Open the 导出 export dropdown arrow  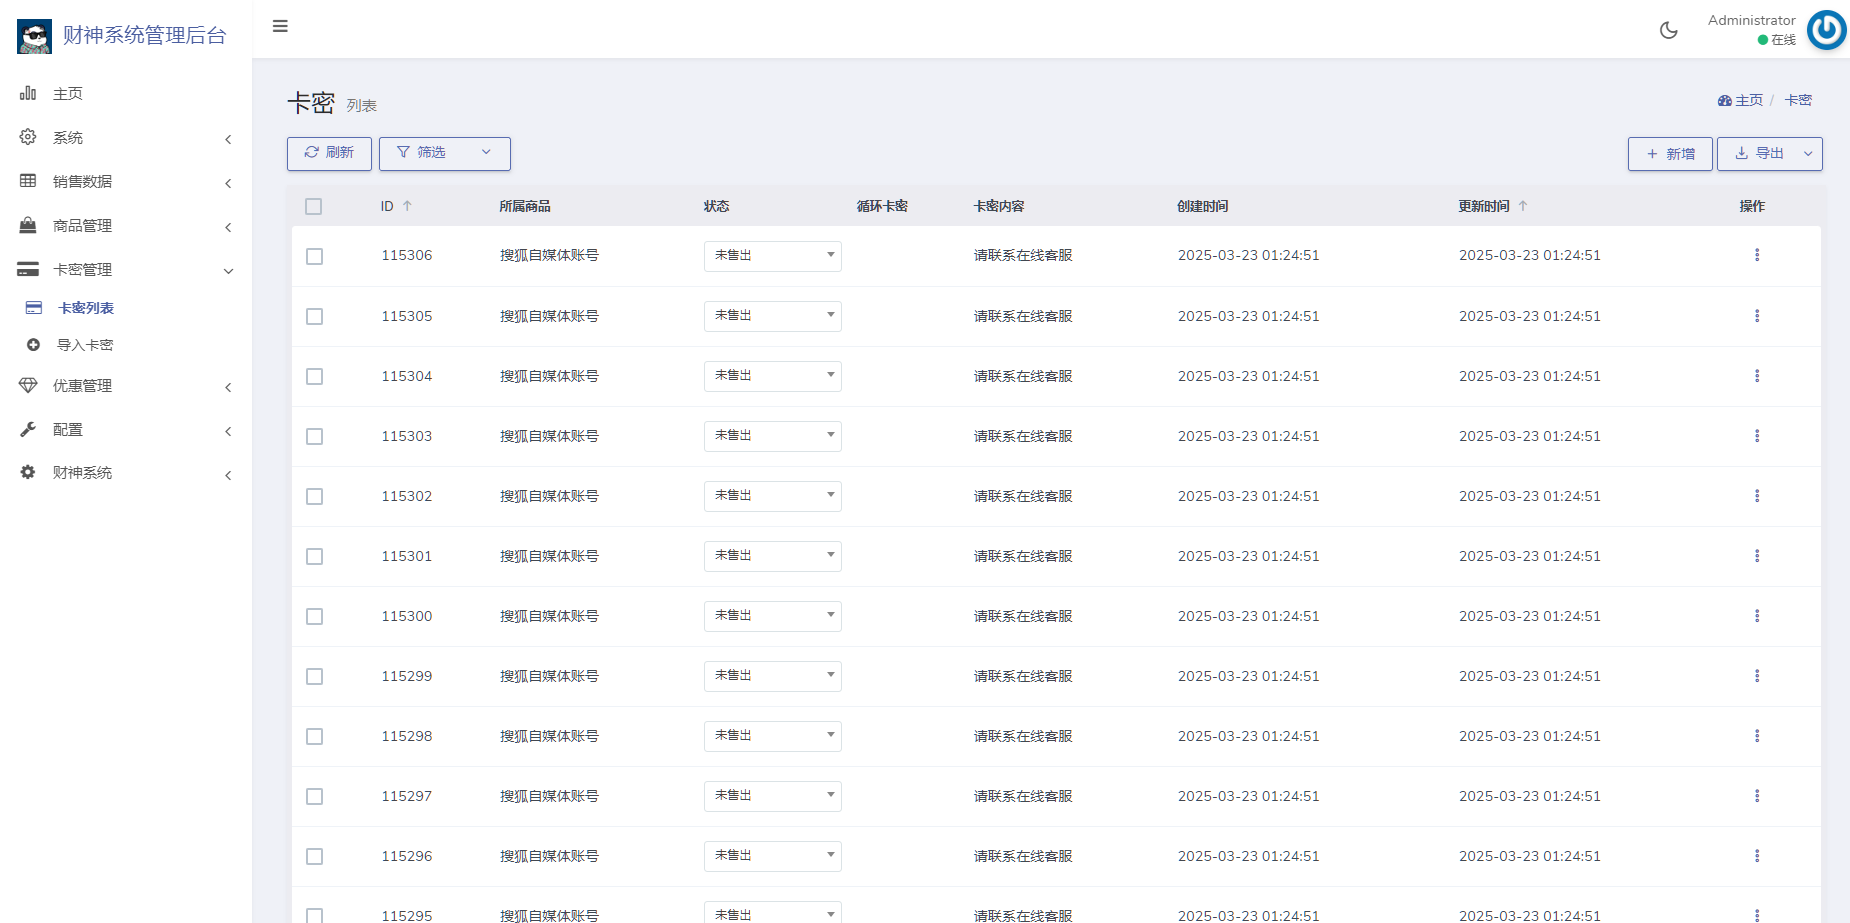(1808, 153)
